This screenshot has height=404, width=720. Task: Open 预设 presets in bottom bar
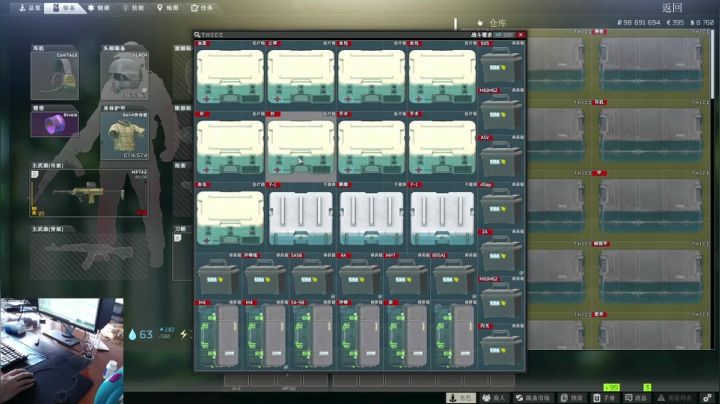[572, 398]
